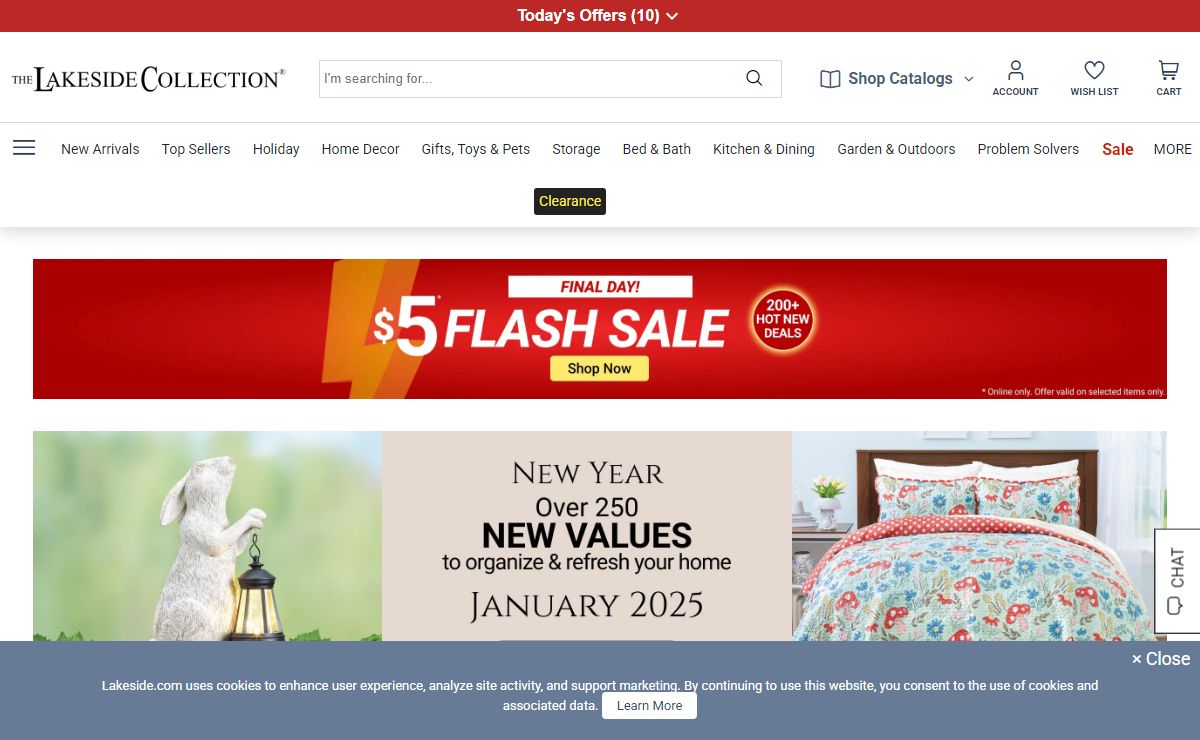The width and height of the screenshot is (1200, 740).
Task: Click The Lakeside Collection logo
Action: 148,79
